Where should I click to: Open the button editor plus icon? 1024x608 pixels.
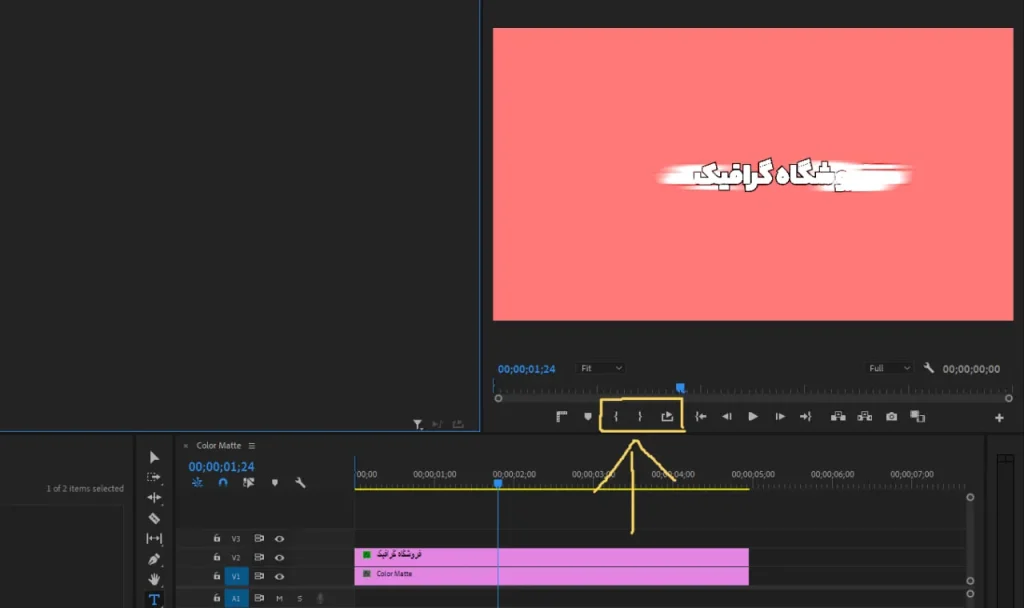(x=999, y=418)
